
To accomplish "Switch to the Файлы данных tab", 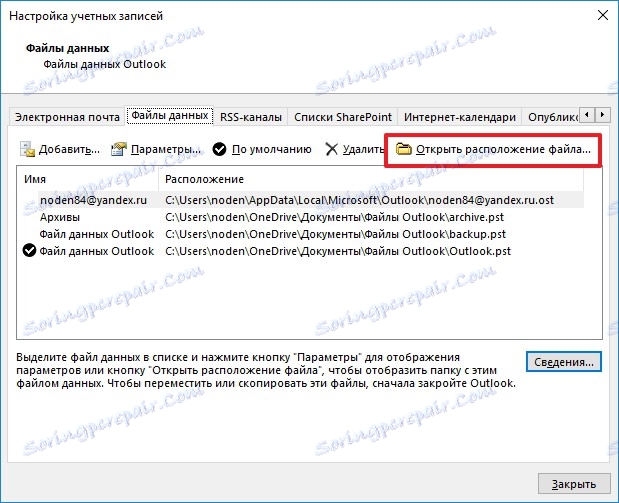I will pyautogui.click(x=170, y=116).
